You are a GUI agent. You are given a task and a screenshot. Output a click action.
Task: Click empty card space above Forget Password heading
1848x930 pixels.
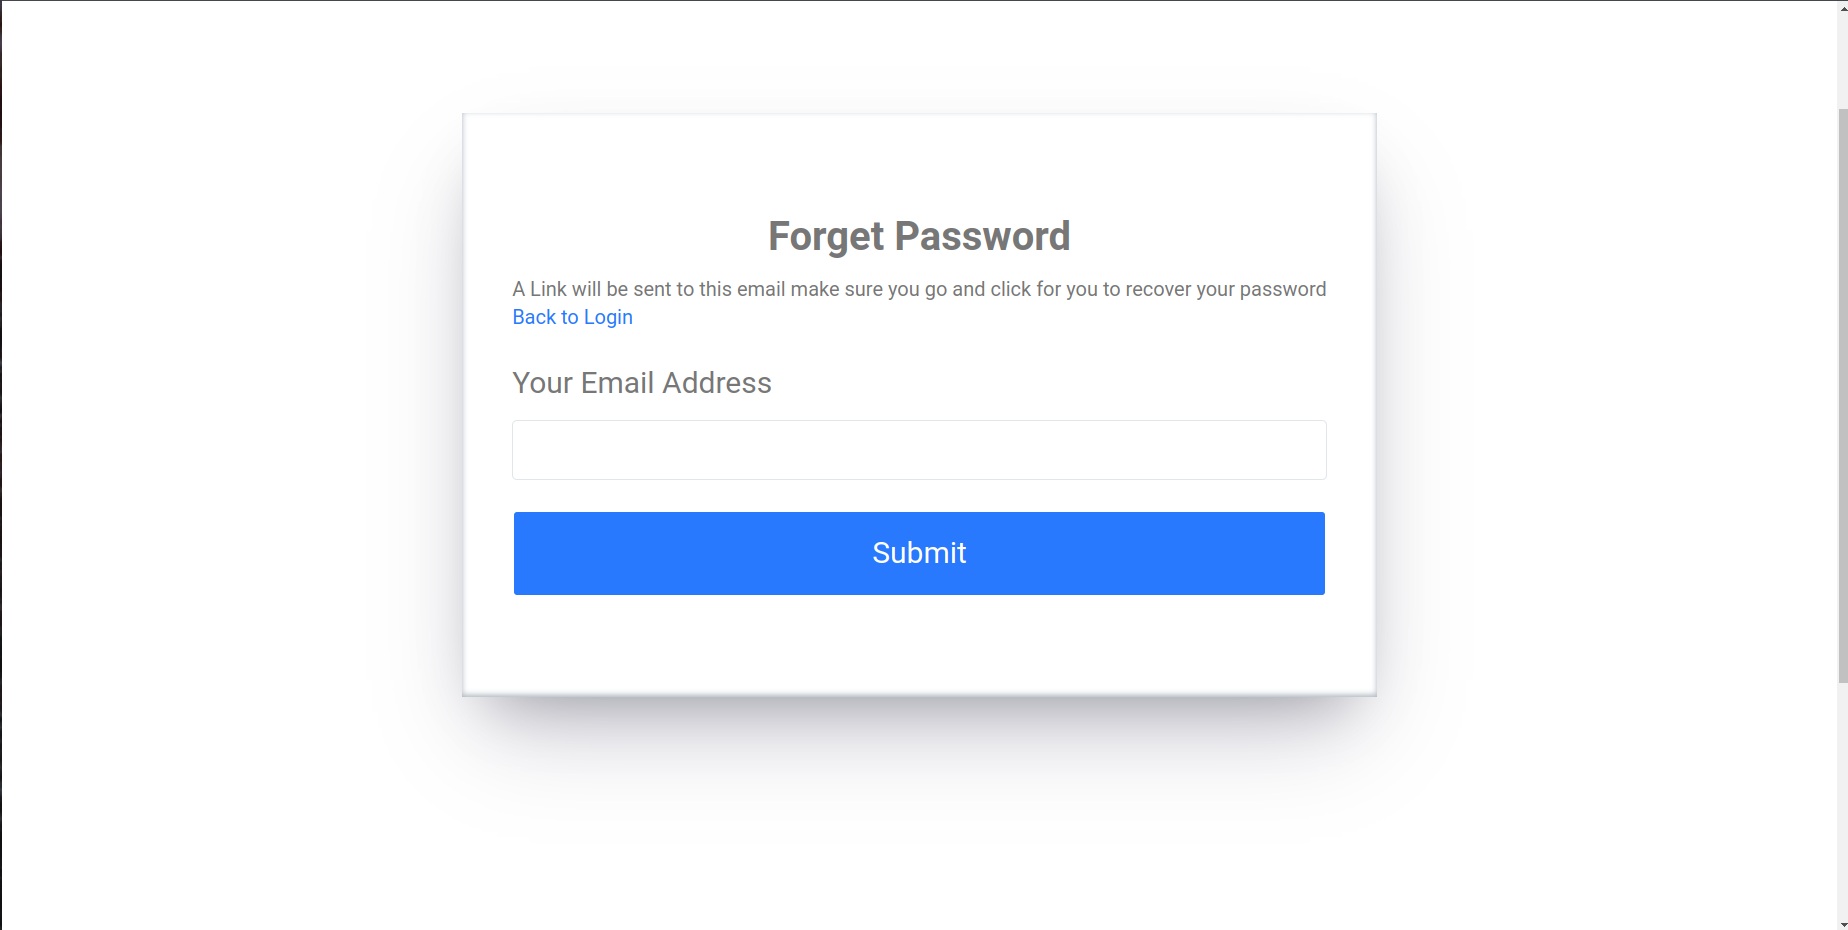point(918,160)
